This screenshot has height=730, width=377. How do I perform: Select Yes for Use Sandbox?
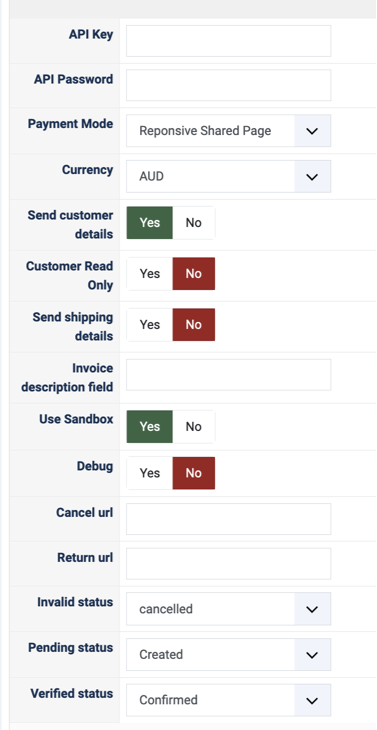coord(149,426)
